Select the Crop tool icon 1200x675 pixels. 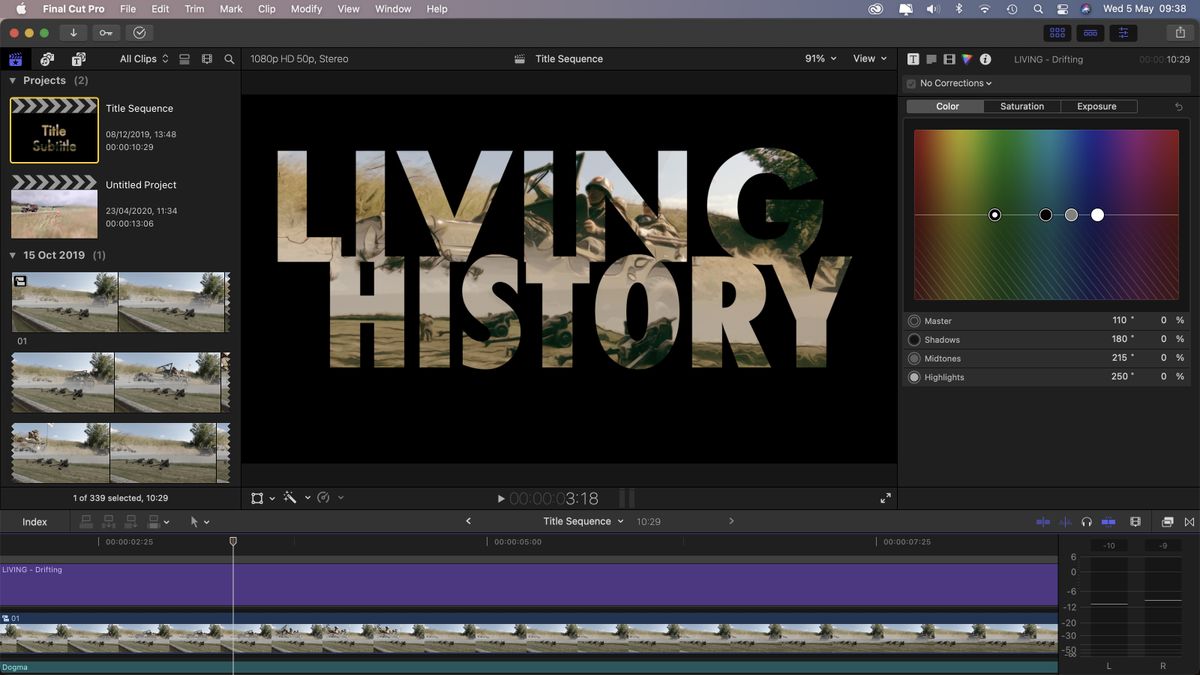(x=258, y=497)
